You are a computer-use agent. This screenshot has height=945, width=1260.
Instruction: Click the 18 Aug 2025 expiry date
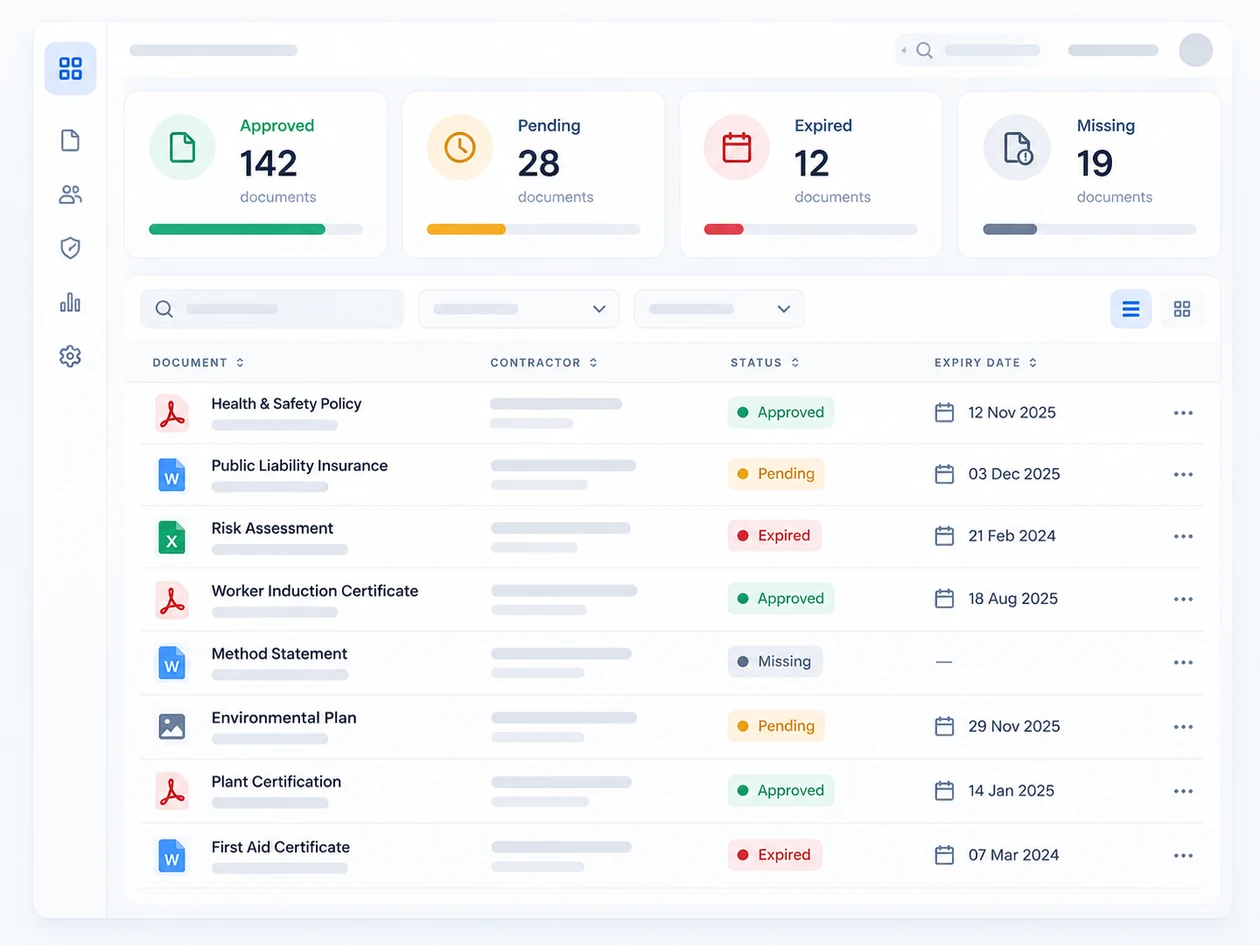pos(1013,599)
